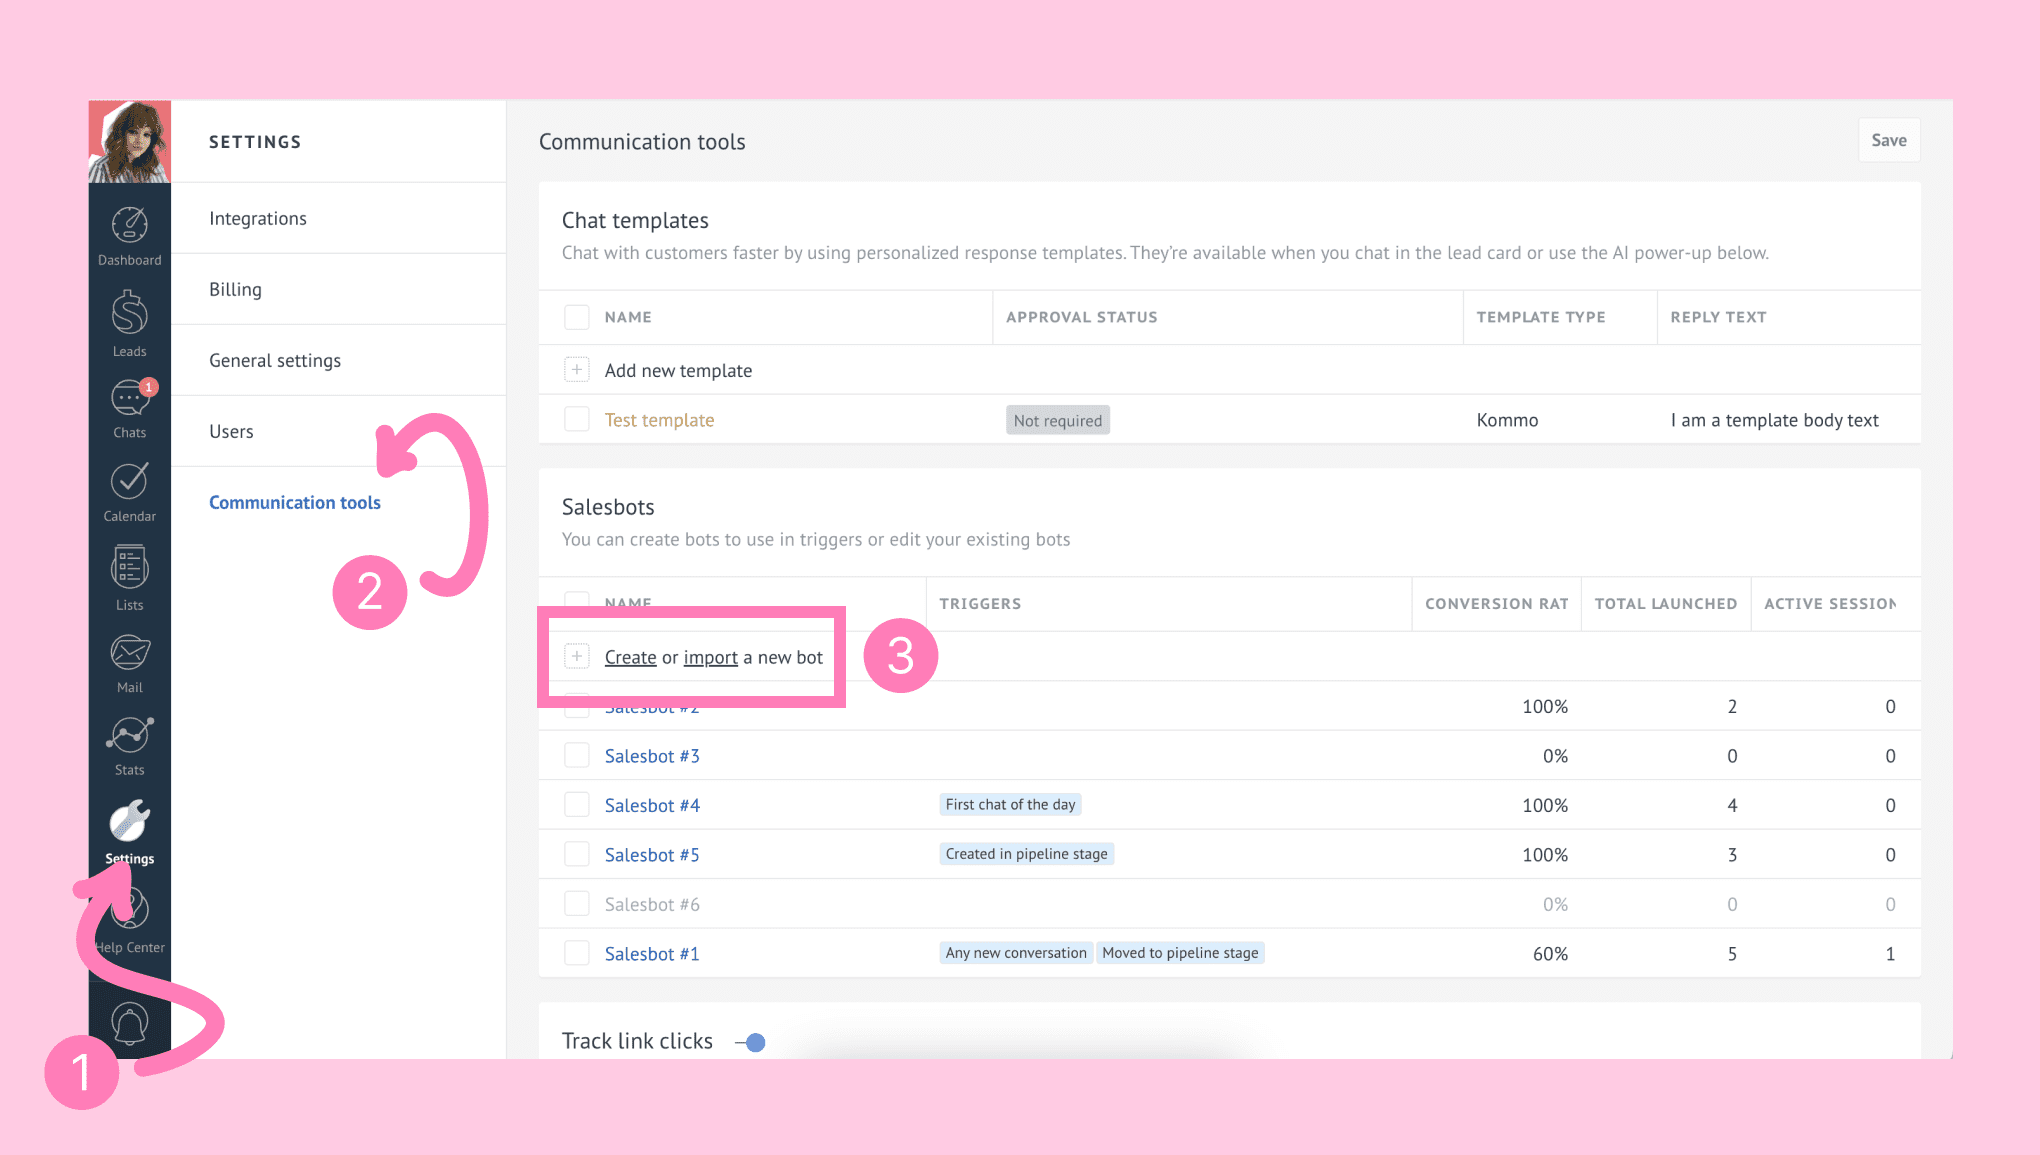The width and height of the screenshot is (2040, 1155).
Task: Open Integrations settings menu item
Action: coord(258,218)
